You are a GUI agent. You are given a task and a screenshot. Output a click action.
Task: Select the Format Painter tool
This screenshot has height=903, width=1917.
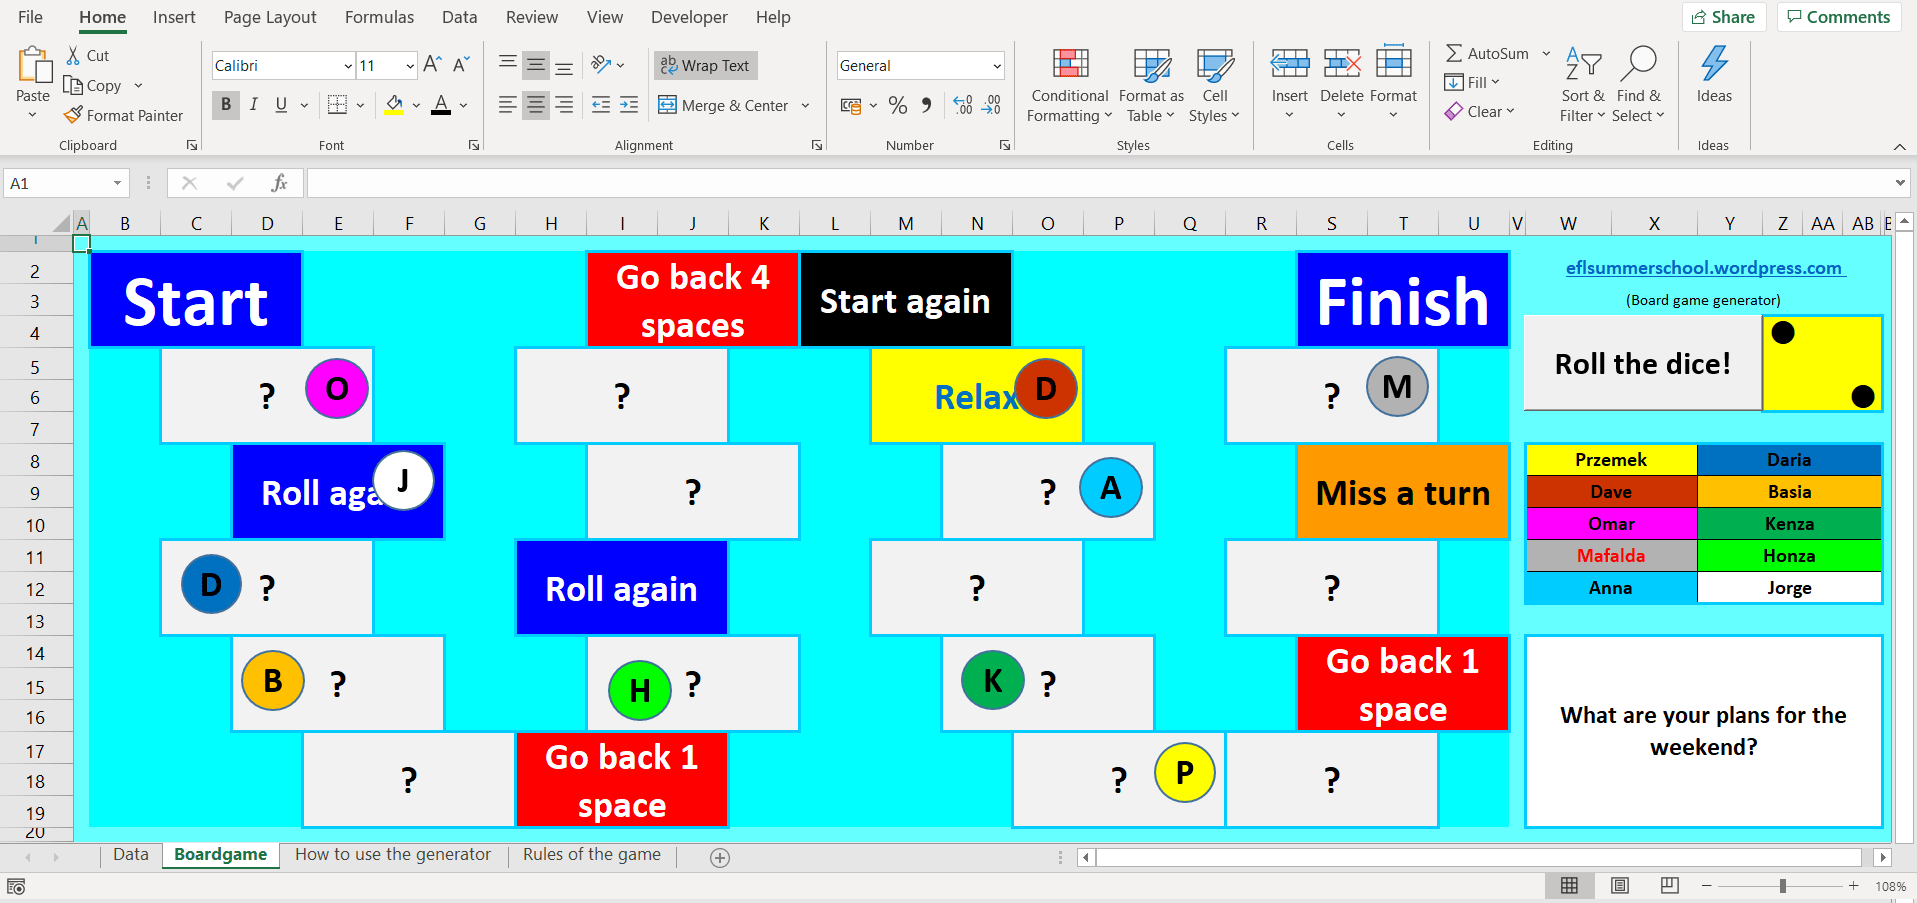click(124, 115)
